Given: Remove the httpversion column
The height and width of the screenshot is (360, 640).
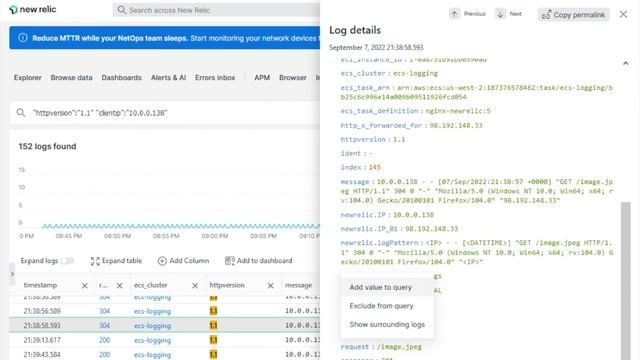Looking at the screenshot, I should click(271, 285).
